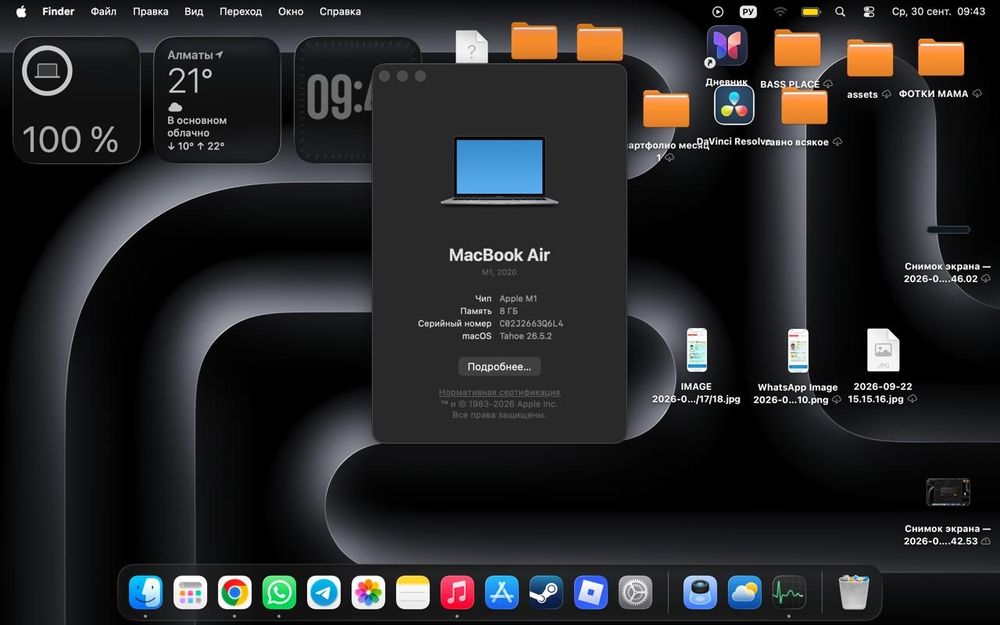This screenshot has height=625, width=1000.
Task: Open the assets folder on desktop
Action: coord(870,58)
